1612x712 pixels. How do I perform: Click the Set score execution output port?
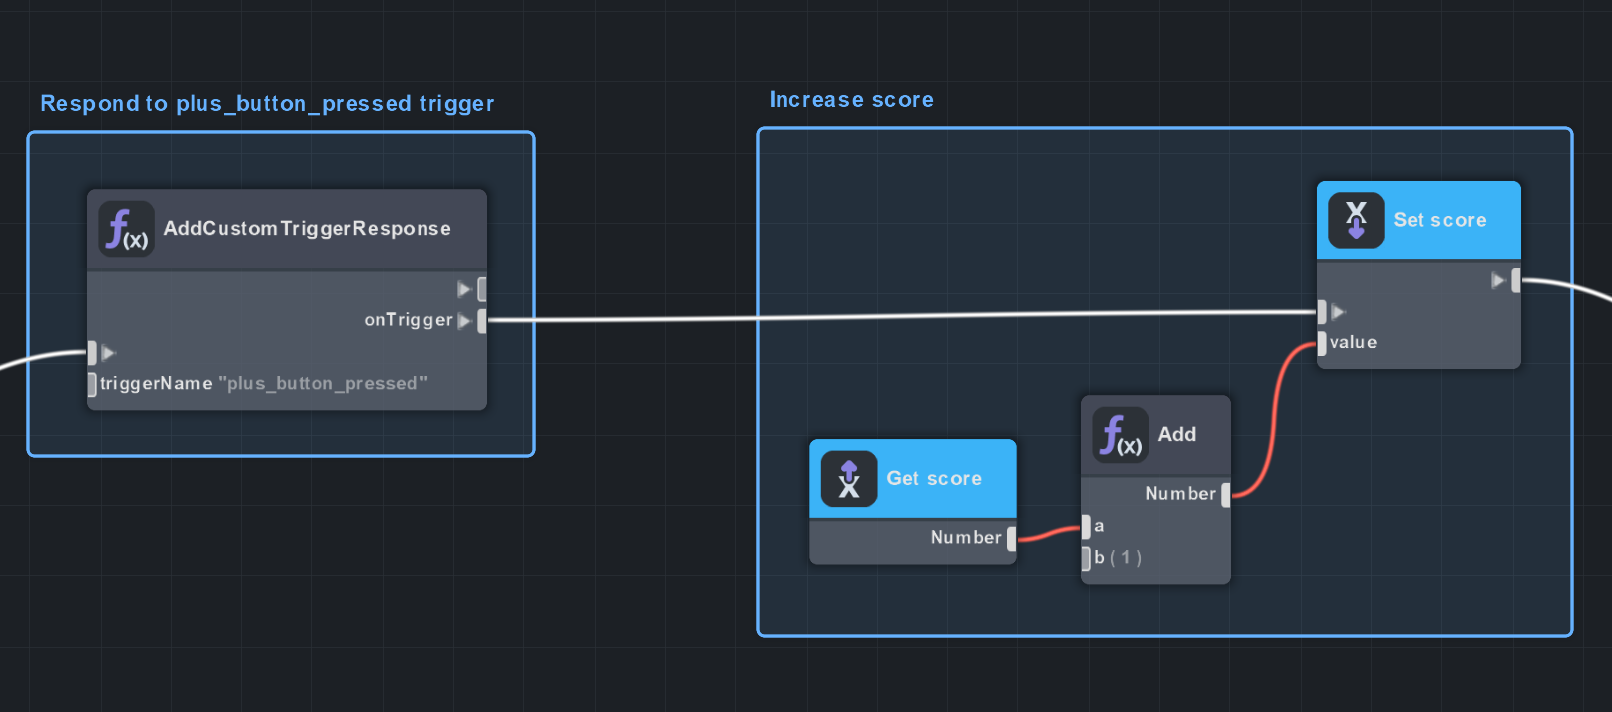[x=1515, y=281]
